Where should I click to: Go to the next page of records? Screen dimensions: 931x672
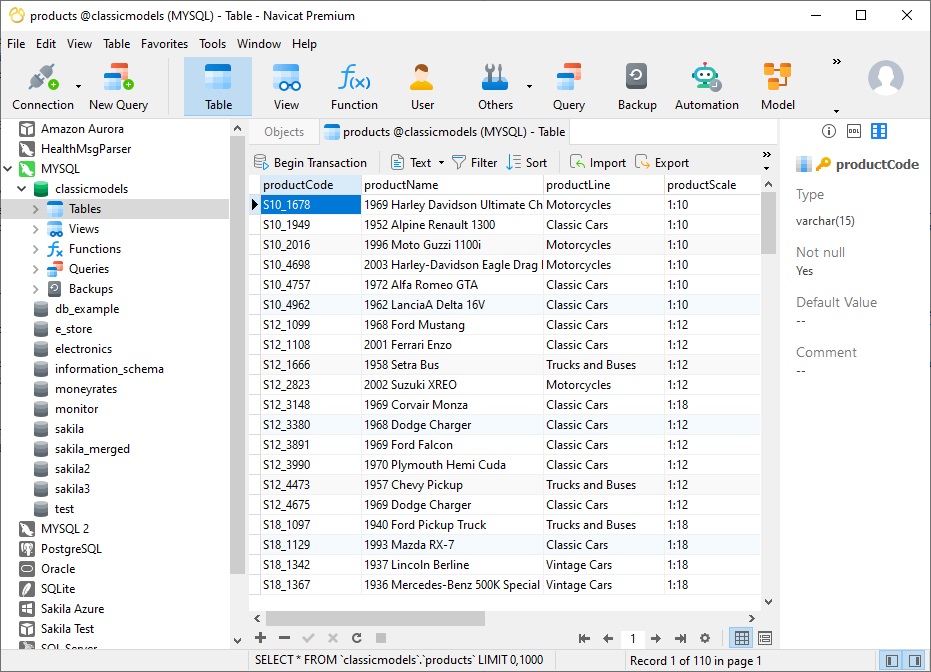tap(656, 638)
